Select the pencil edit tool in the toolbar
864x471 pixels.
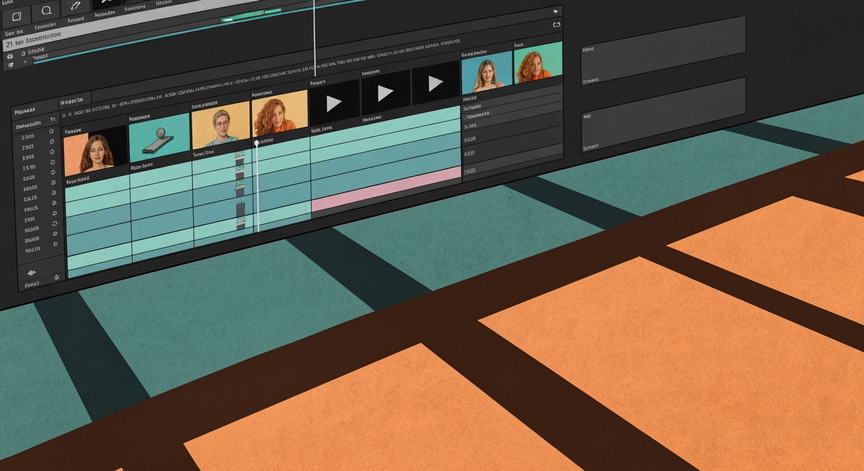pos(75,6)
